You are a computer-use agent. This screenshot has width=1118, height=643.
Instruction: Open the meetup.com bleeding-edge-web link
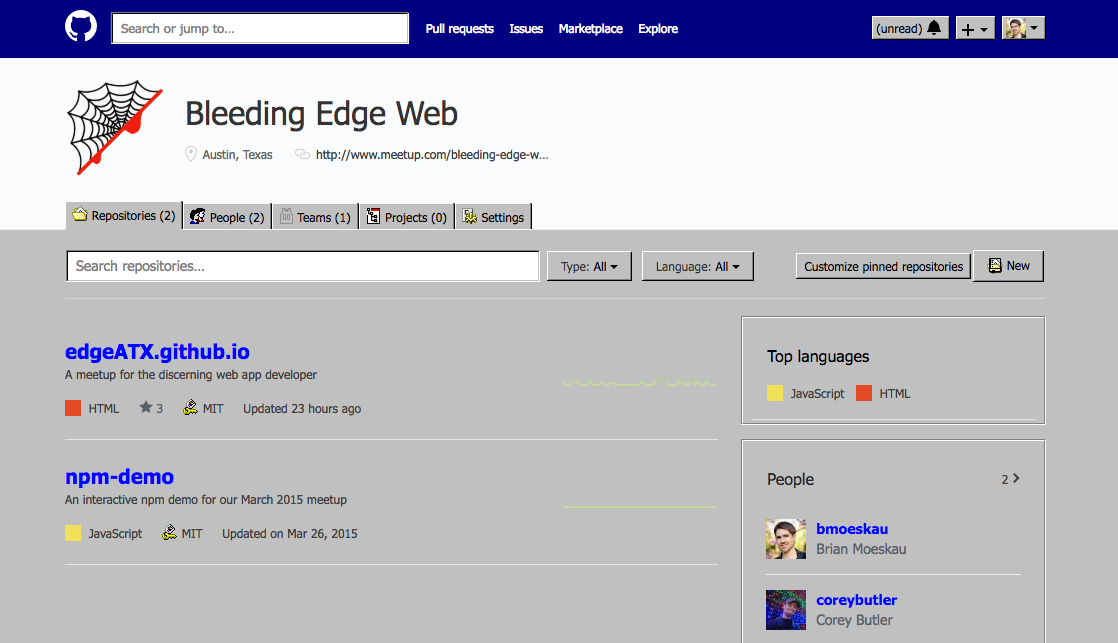pyautogui.click(x=432, y=155)
